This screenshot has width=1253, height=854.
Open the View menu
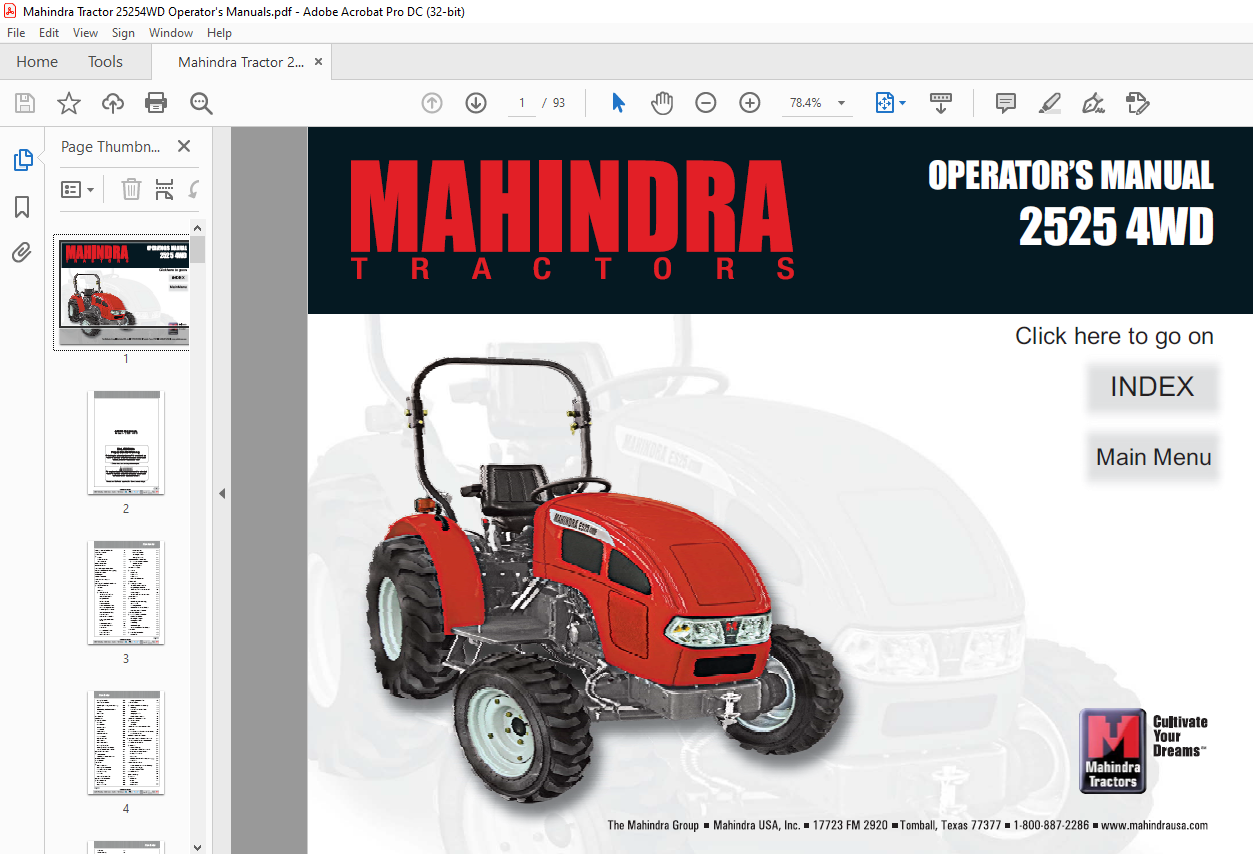(85, 33)
